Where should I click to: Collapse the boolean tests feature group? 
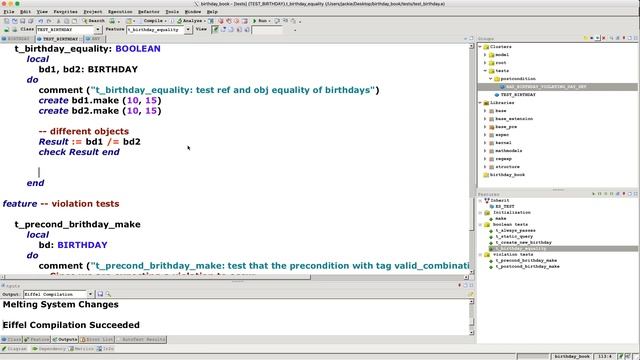[x=480, y=224]
